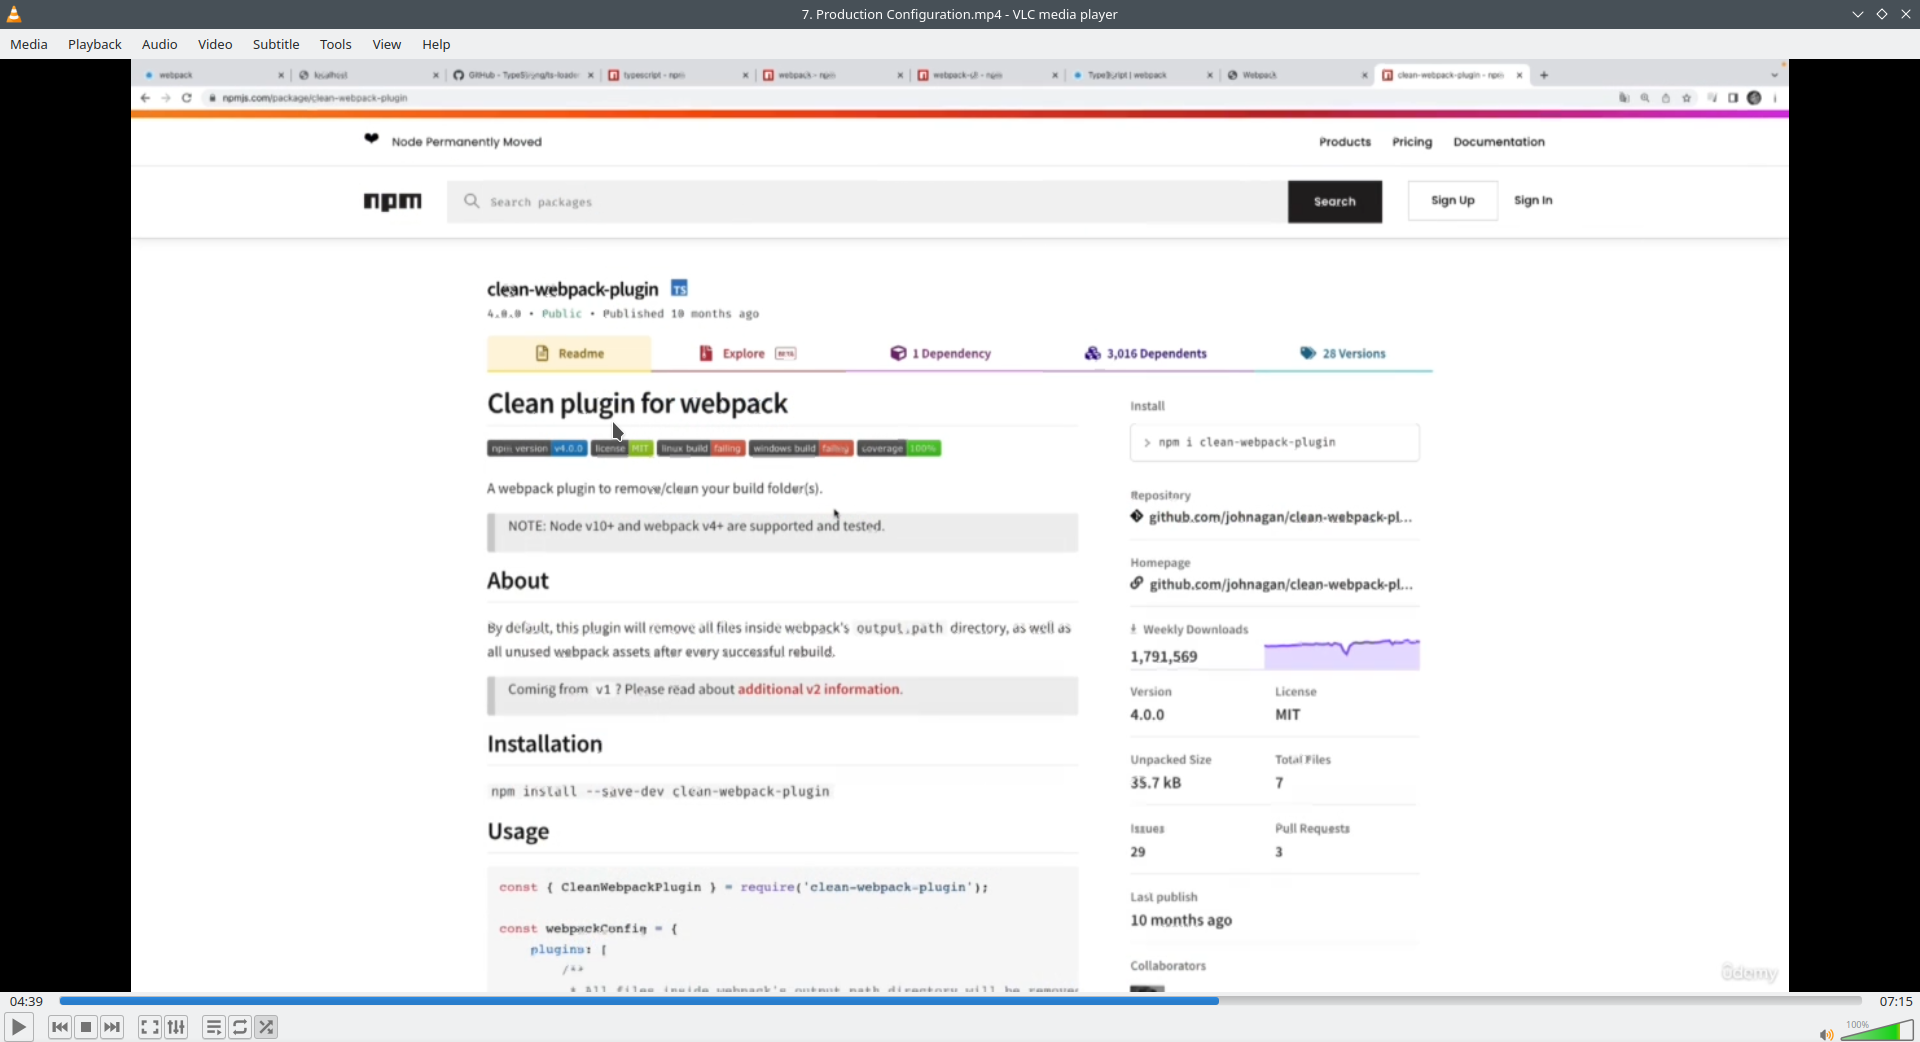The image size is (1920, 1042).
Task: Click the Sign In link
Action: 1533,201
